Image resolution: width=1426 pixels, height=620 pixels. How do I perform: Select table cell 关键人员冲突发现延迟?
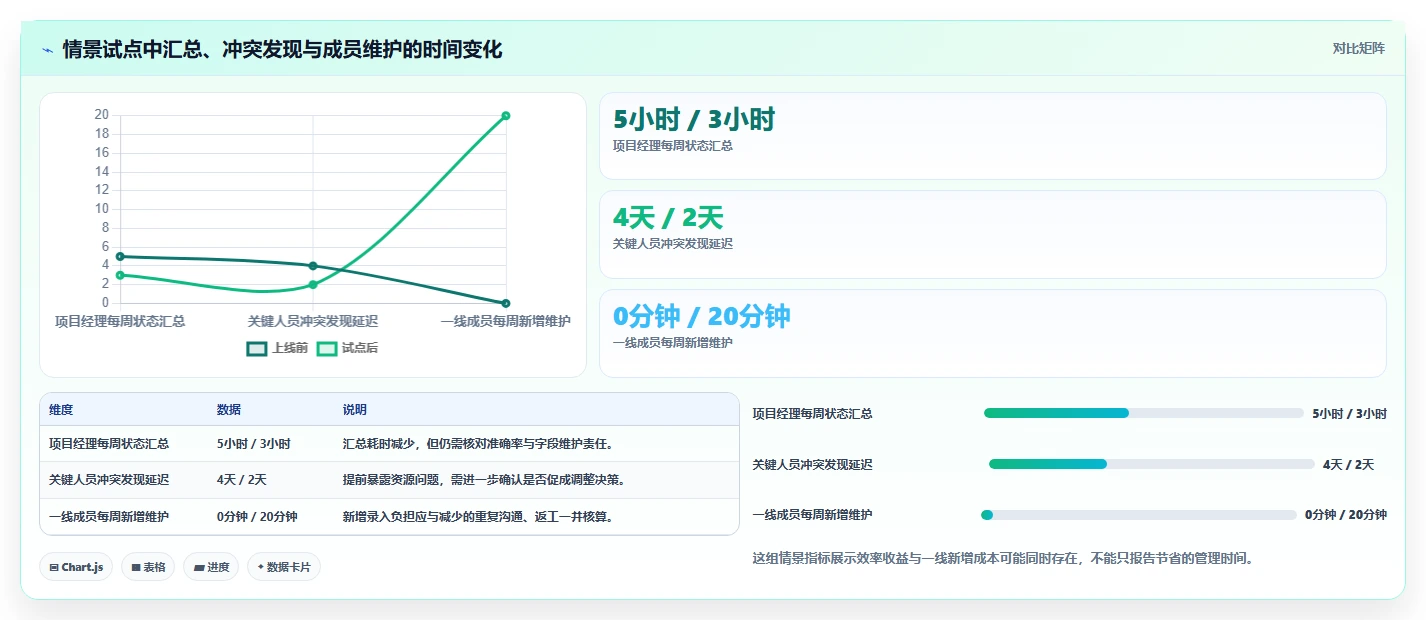coord(109,480)
